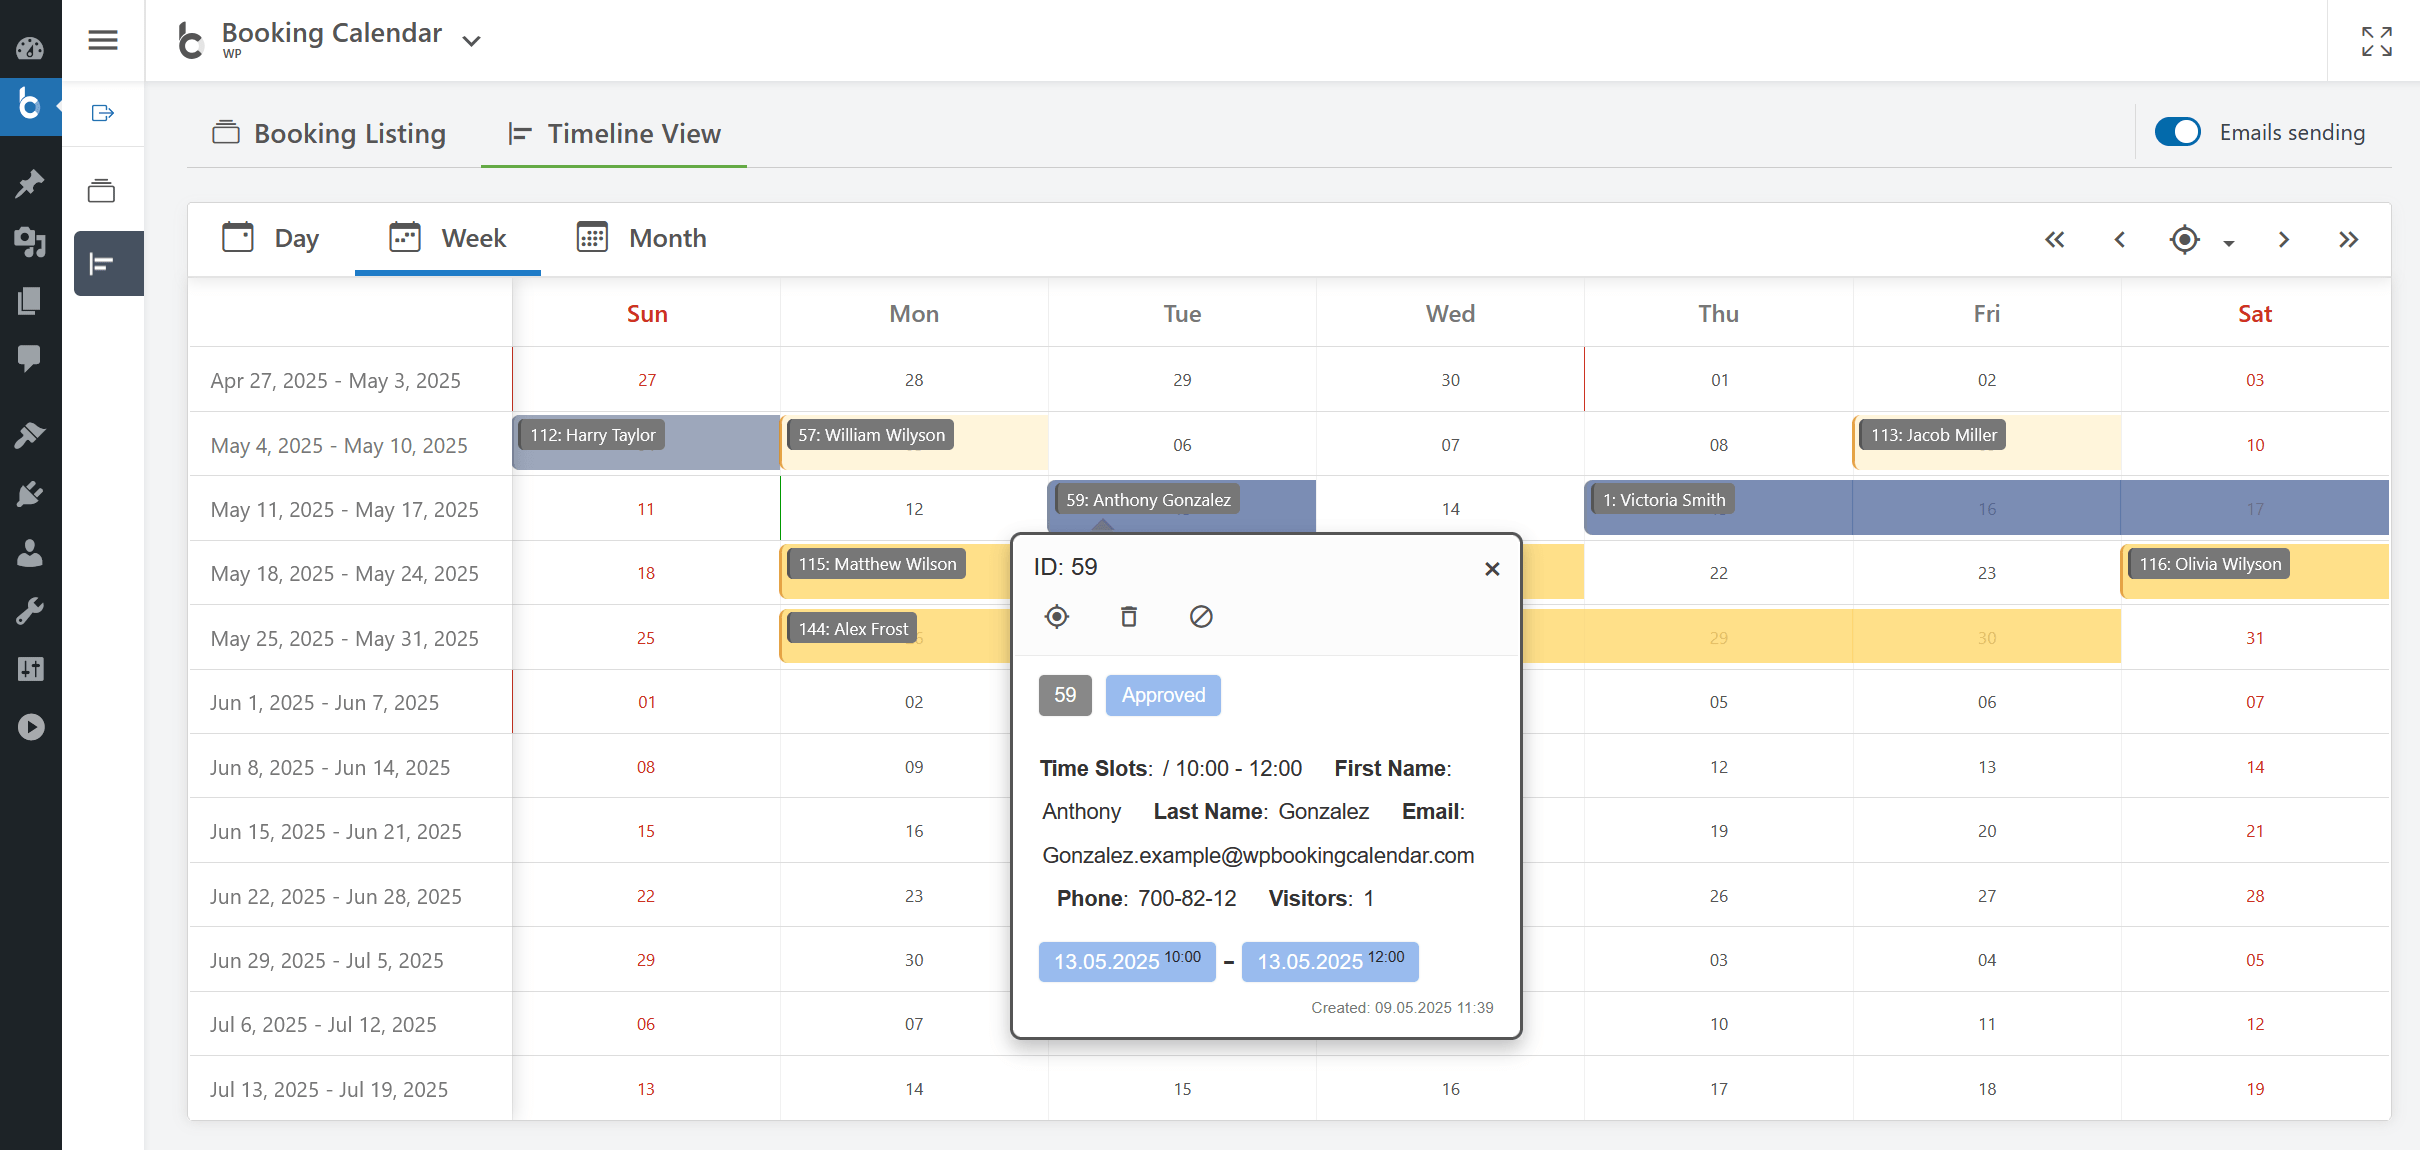Click the play circle icon in the sidebar

coord(30,727)
